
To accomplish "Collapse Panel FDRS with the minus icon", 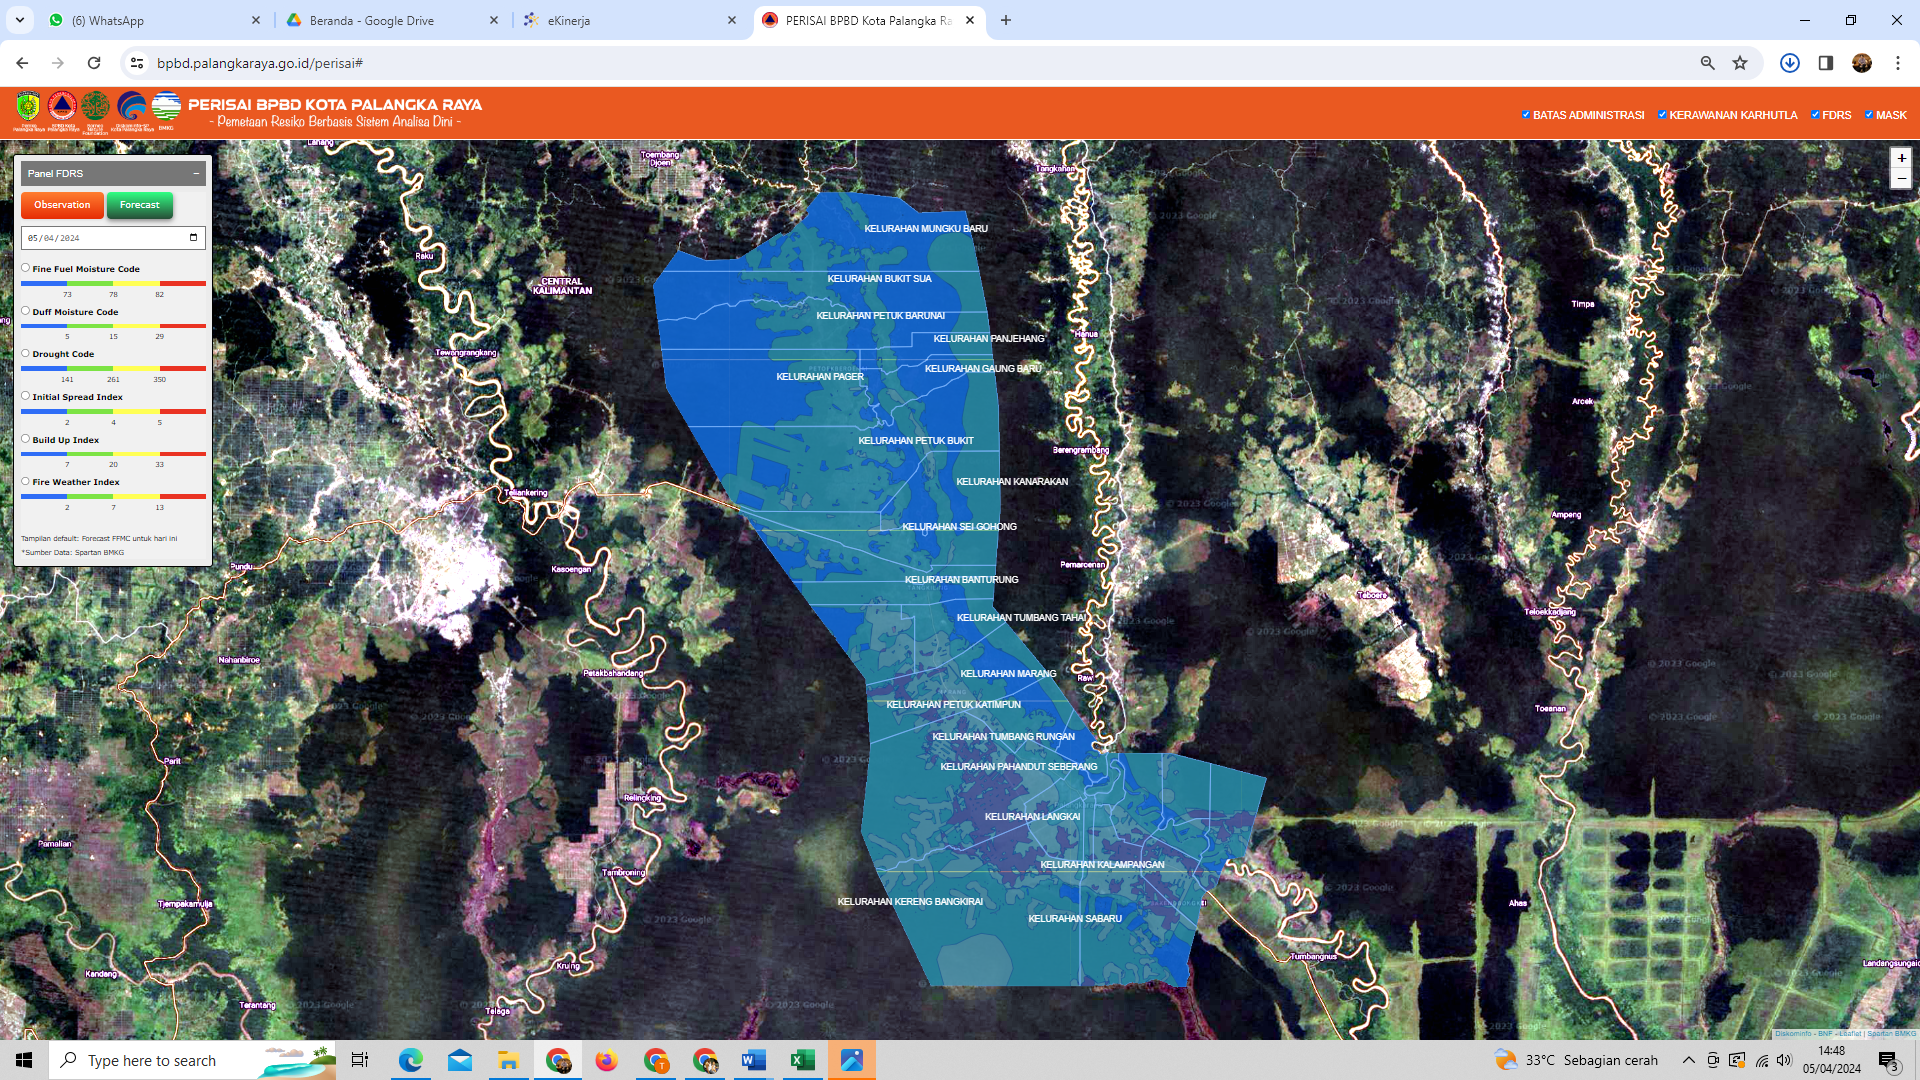I will 196,173.
